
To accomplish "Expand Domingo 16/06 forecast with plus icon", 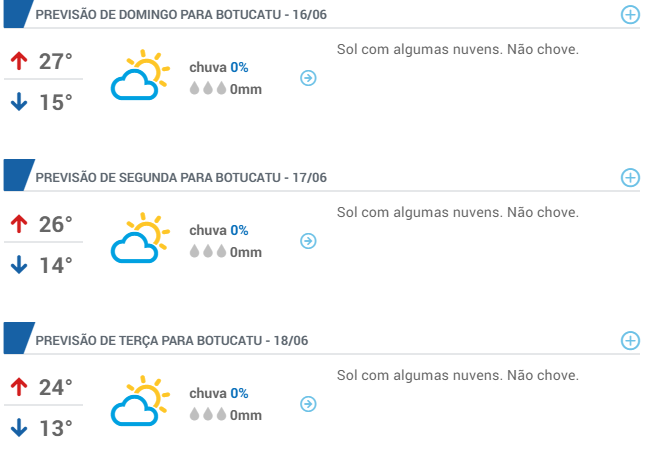I will click(630, 15).
